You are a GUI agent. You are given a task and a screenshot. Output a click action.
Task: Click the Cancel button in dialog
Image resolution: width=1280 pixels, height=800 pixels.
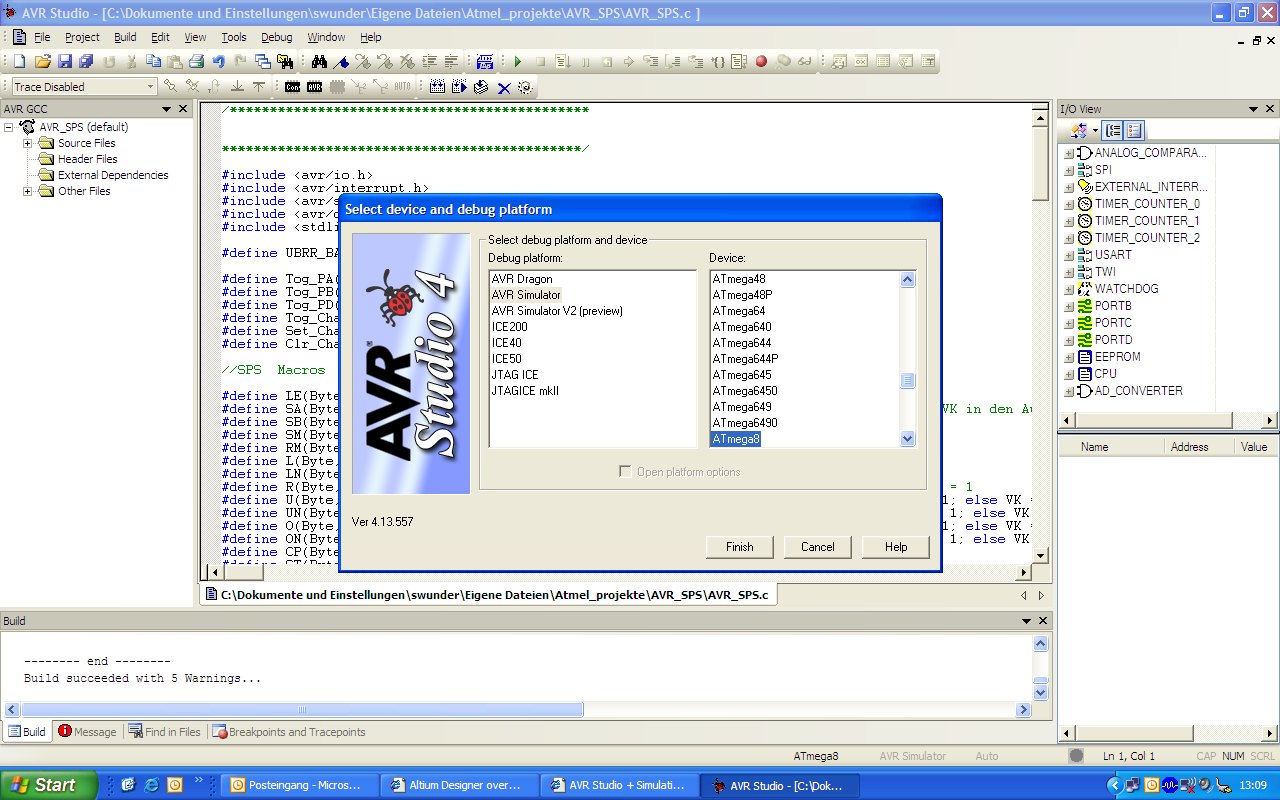tap(818, 547)
